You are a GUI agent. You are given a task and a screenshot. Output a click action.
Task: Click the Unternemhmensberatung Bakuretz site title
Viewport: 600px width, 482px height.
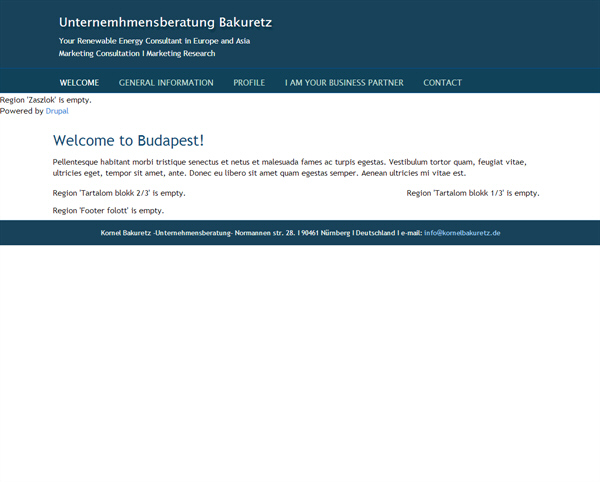pyautogui.click(x=165, y=23)
